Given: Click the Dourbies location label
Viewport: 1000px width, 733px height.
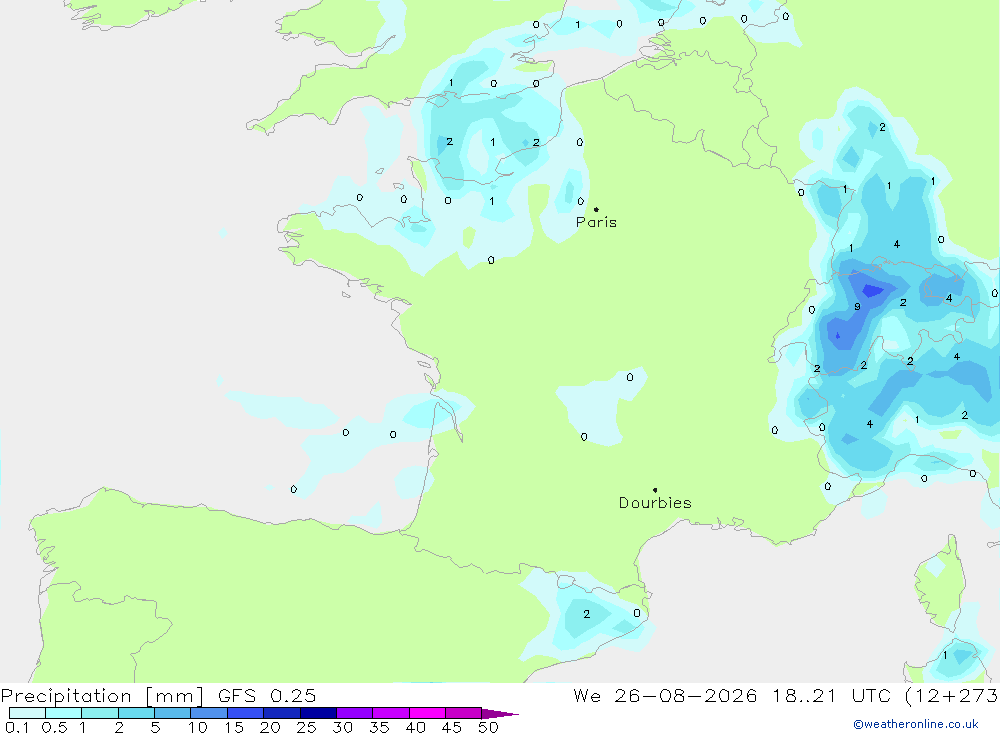Looking at the screenshot, I should 655,503.
